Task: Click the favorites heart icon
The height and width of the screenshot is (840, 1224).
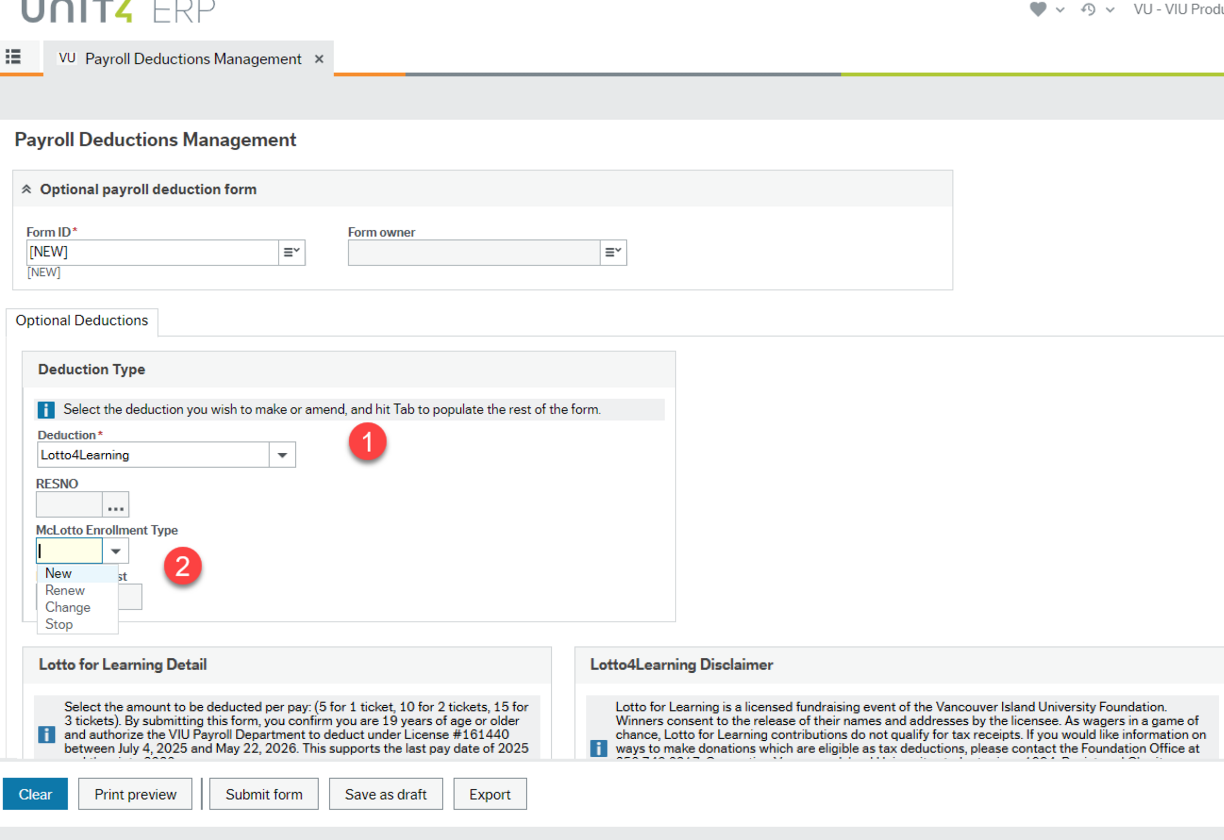Action: coord(1038,9)
